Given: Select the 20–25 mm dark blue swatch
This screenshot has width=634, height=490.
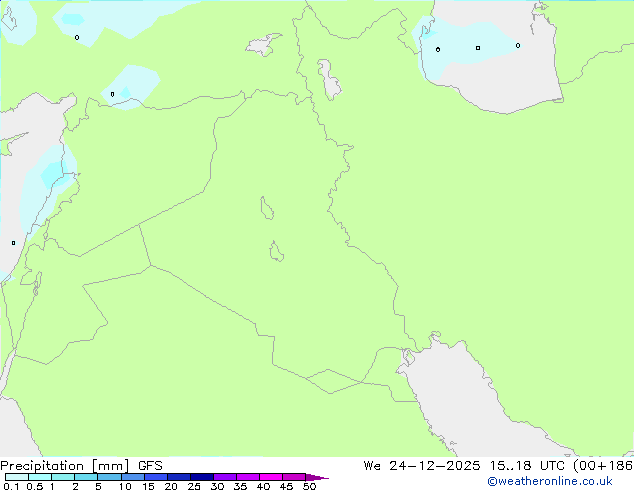Looking at the screenshot, I should (178, 477).
